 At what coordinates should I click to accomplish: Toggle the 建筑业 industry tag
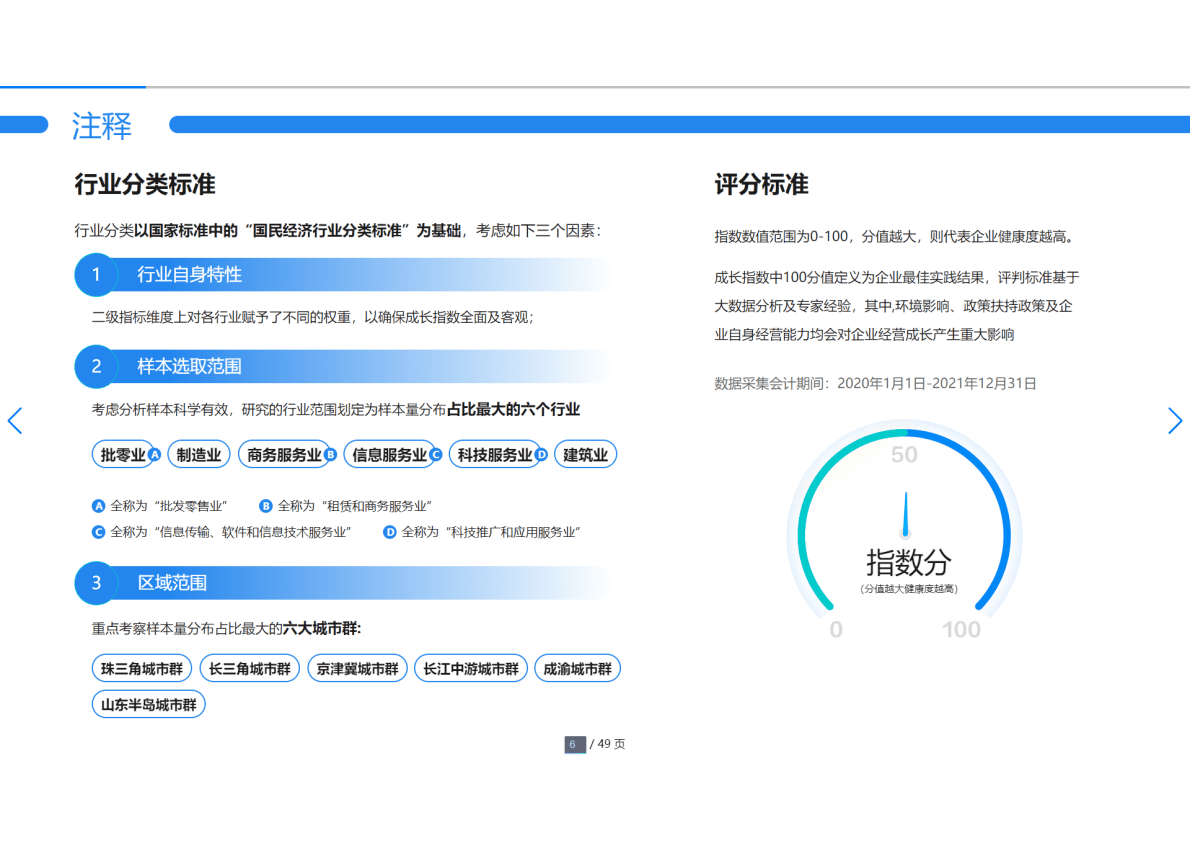(585, 453)
